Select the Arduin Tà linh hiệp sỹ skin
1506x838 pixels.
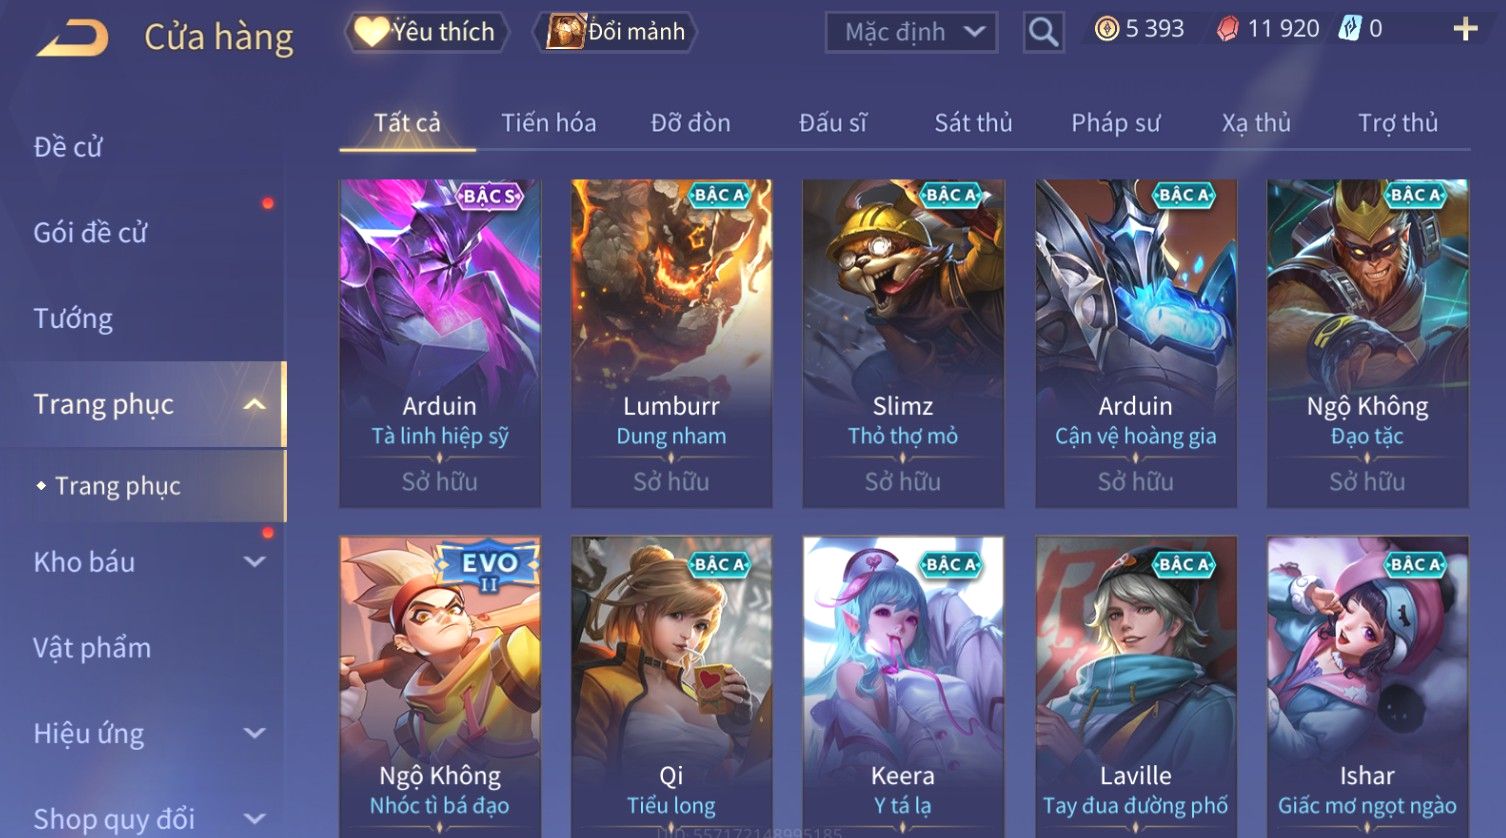440,343
